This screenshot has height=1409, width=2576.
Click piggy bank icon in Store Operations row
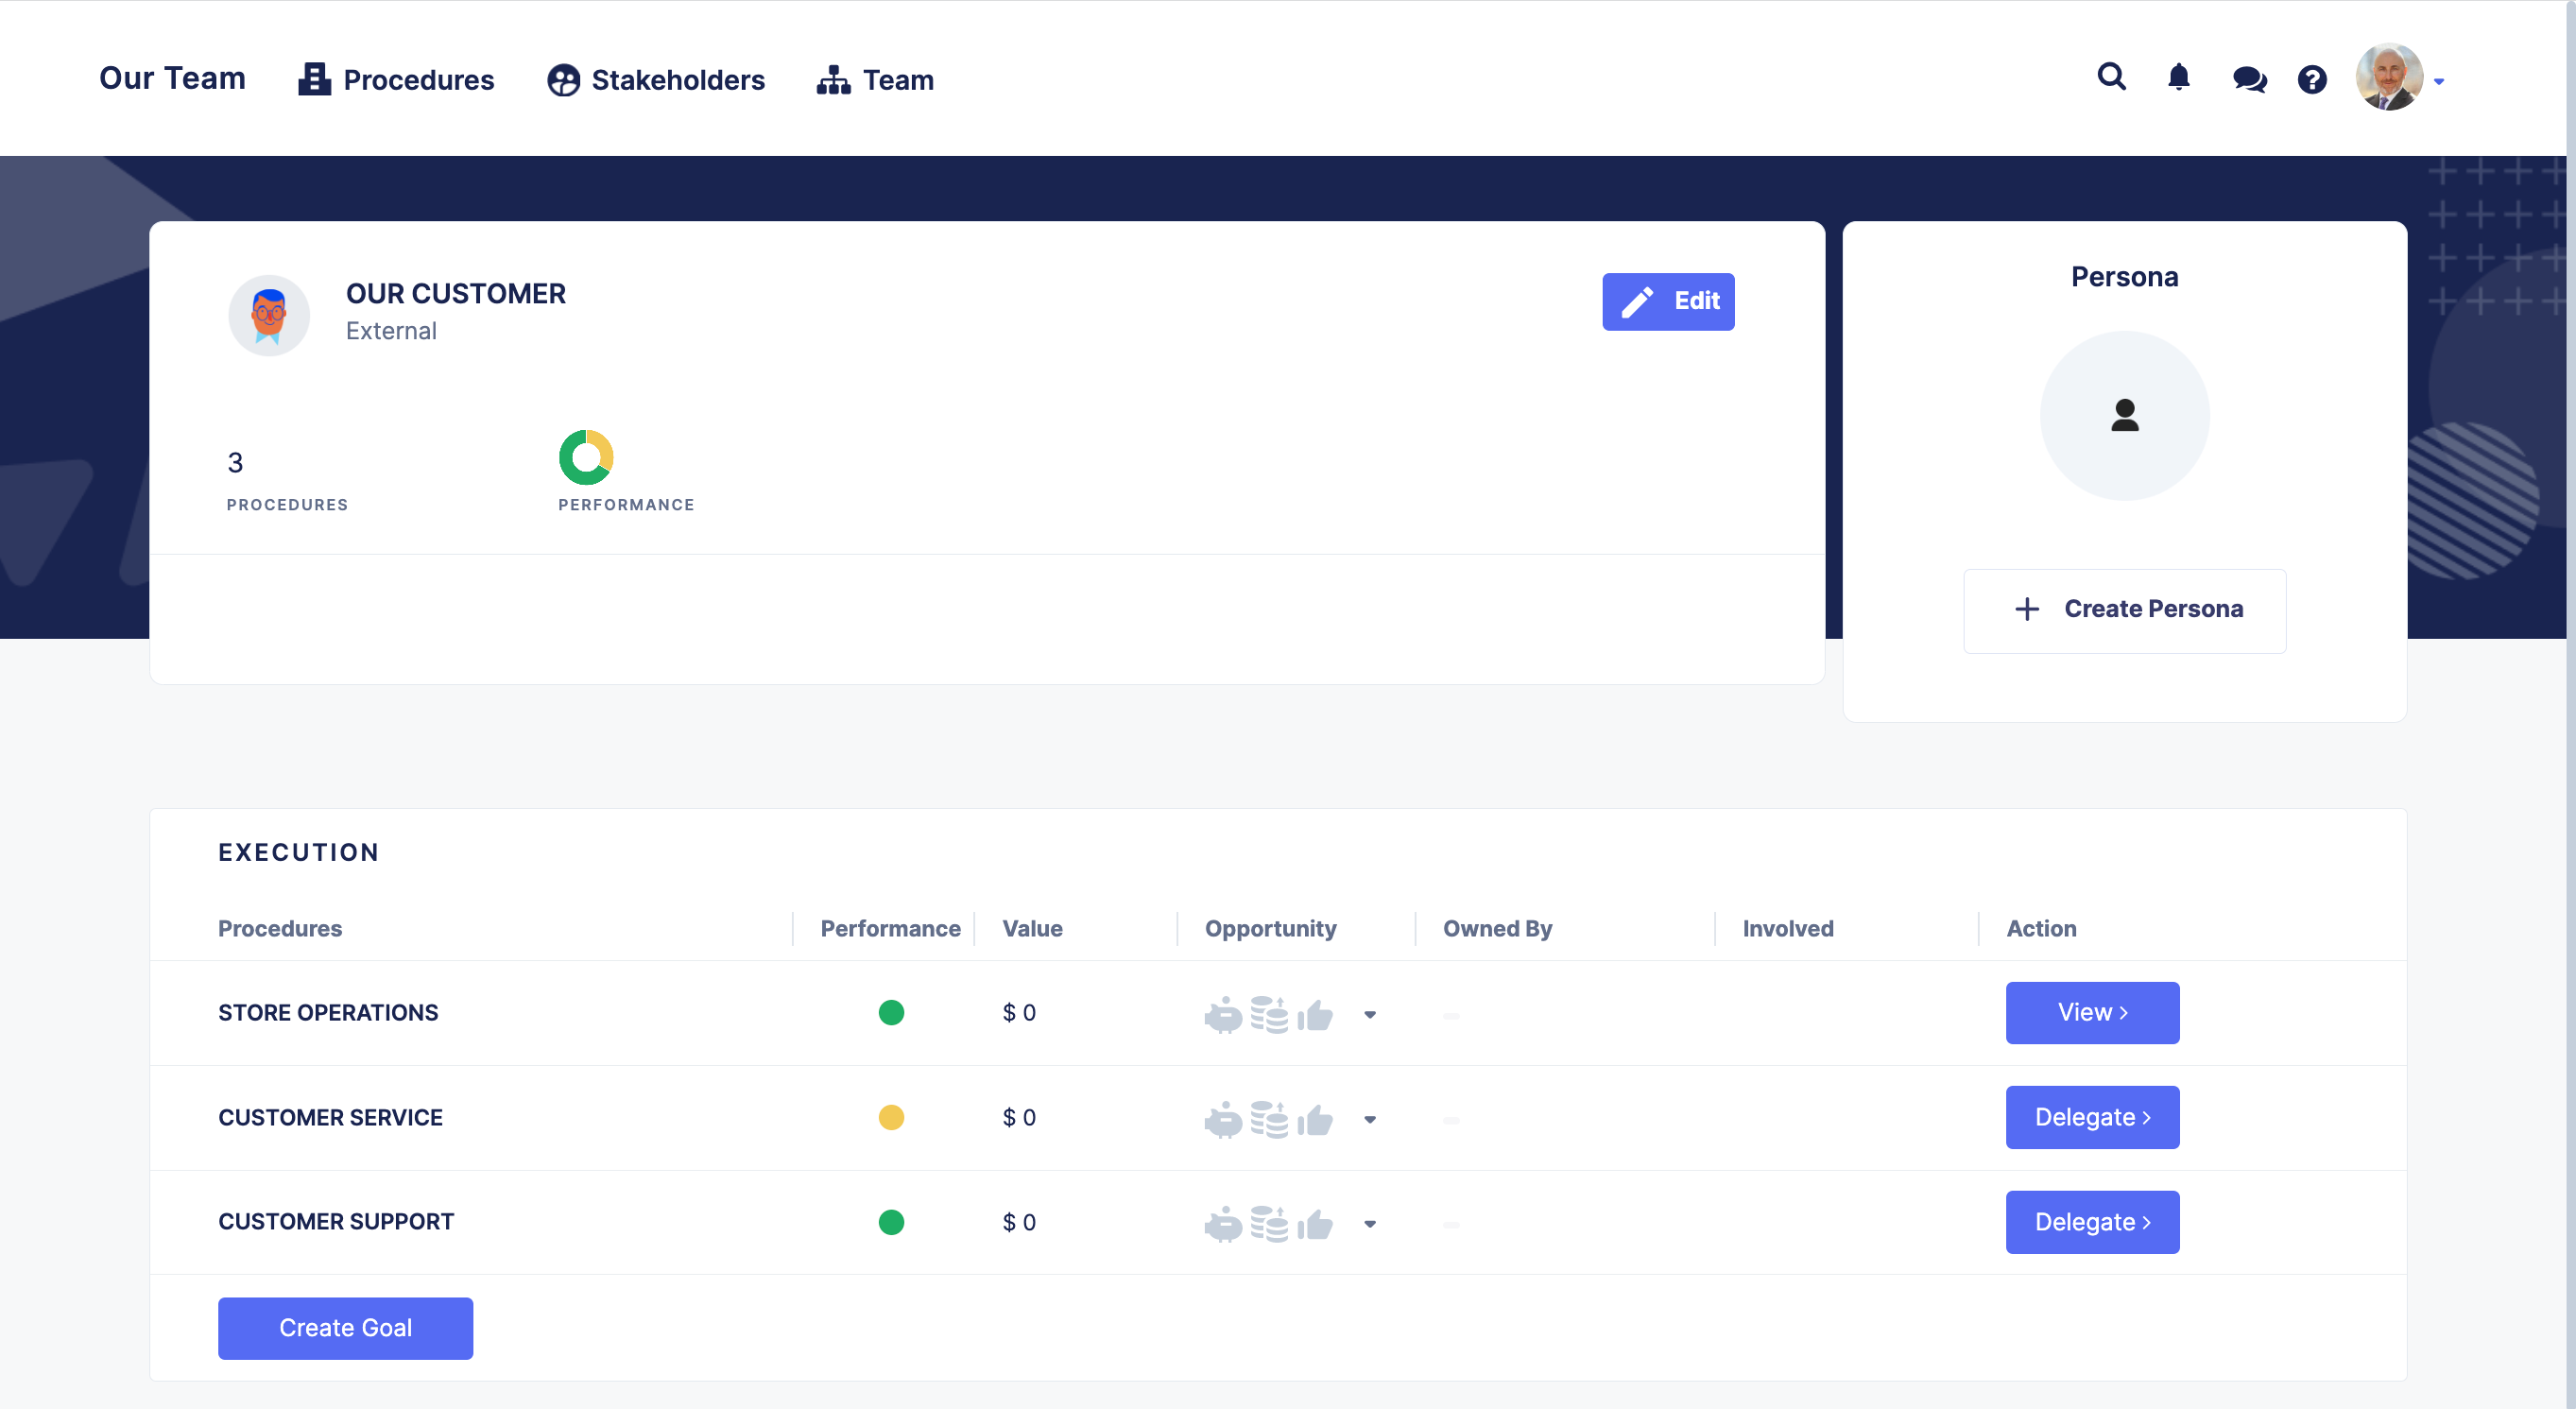click(1222, 1015)
